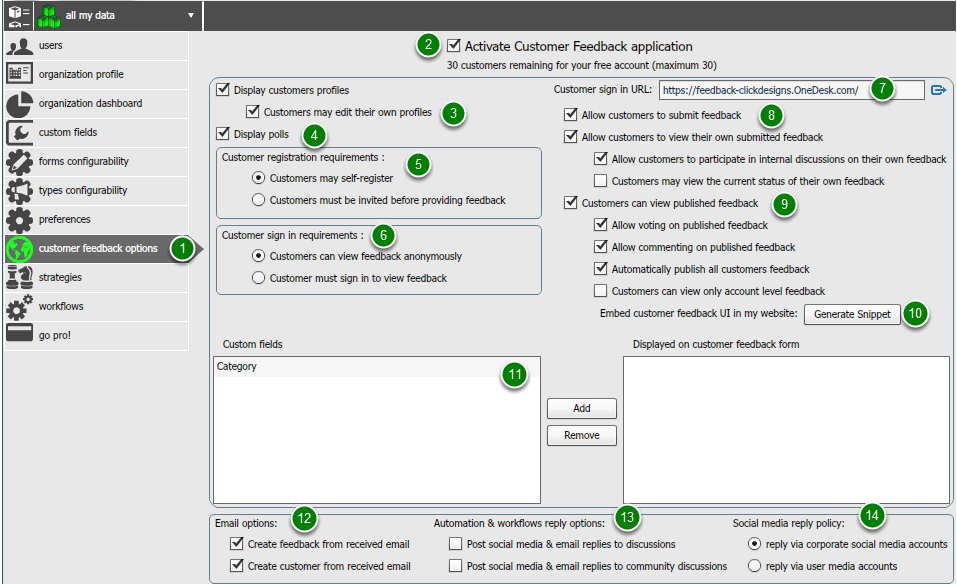Expand the all my data dropdown arrow

[190, 15]
